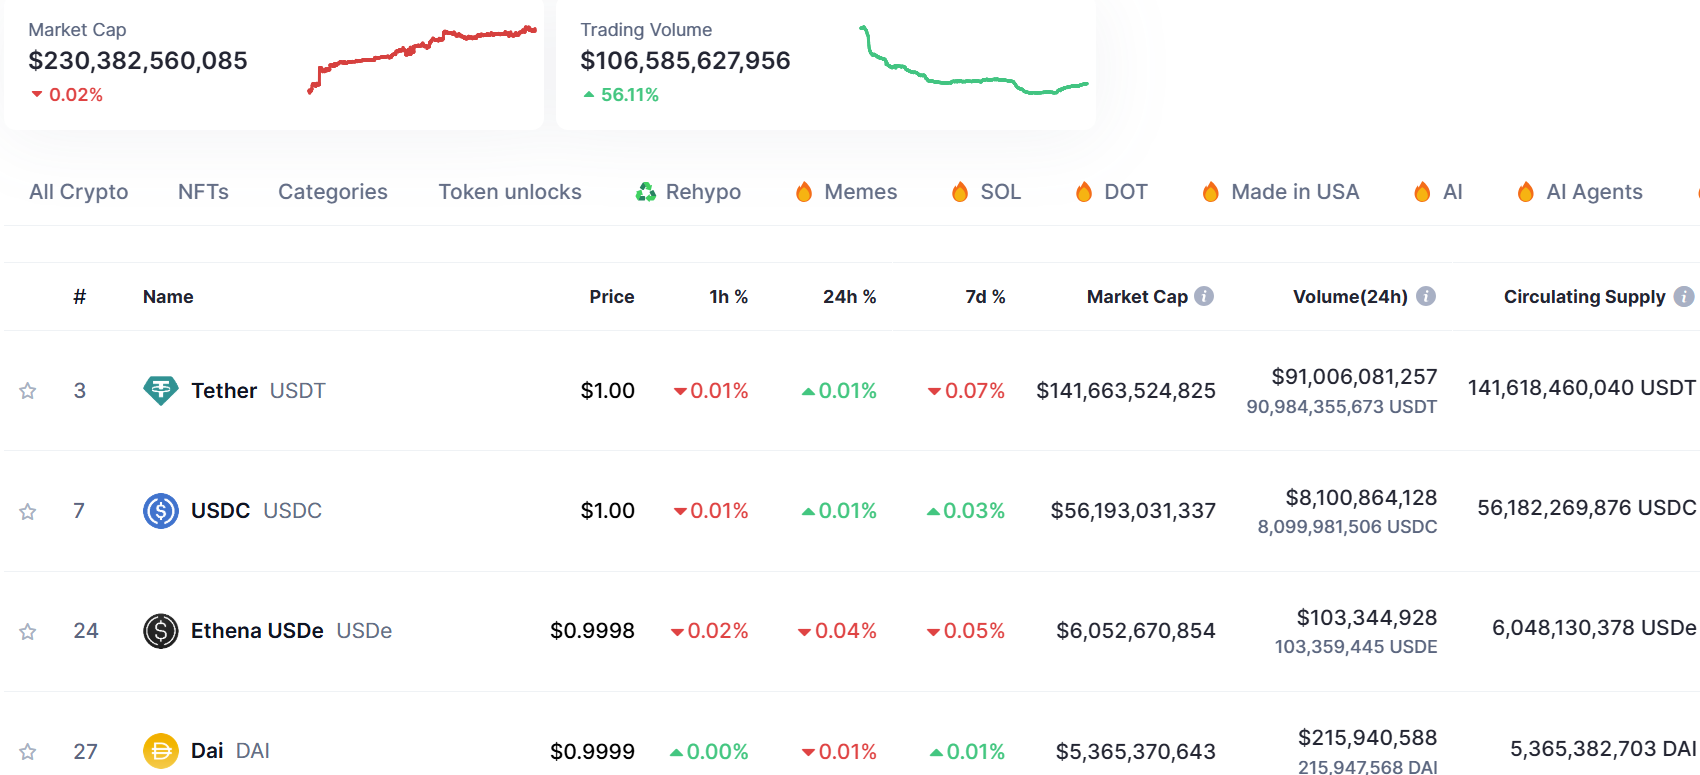Add USDC to watchlist via star icon

click(27, 510)
